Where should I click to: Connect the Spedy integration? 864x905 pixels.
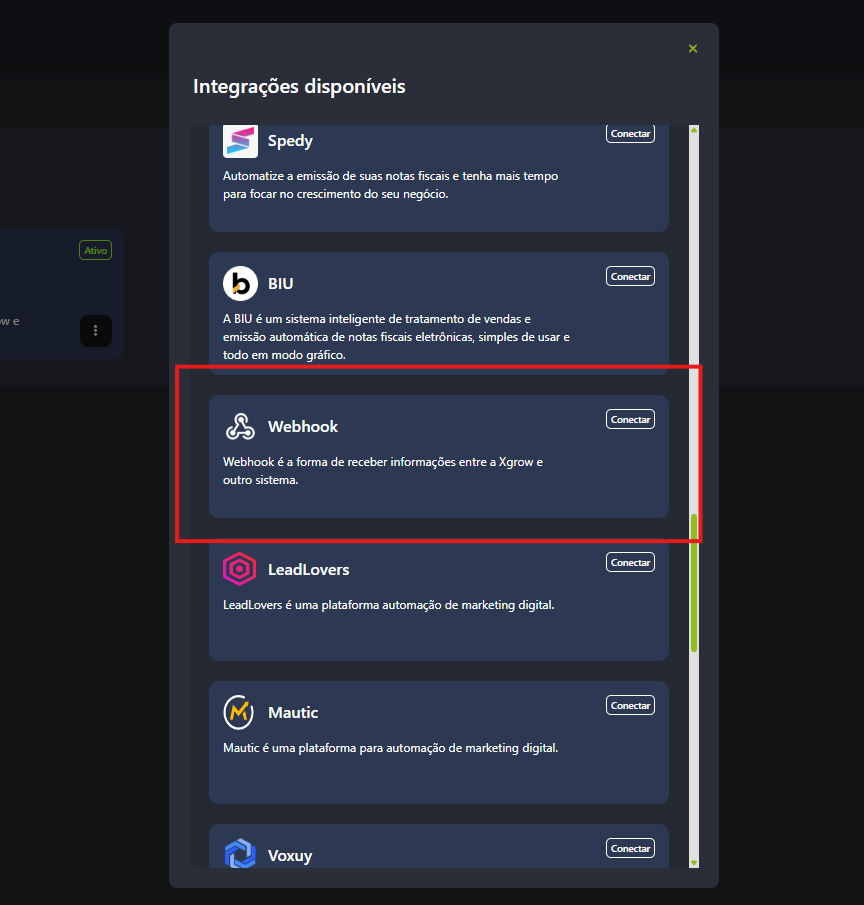[x=630, y=134]
